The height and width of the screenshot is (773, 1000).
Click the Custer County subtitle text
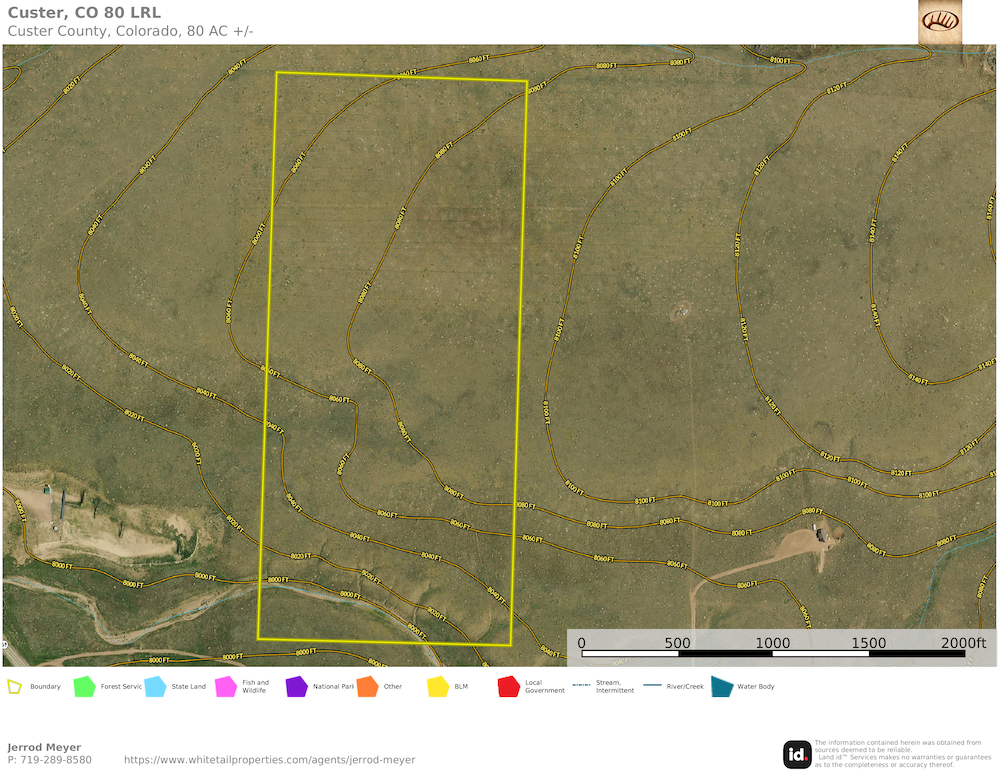(x=130, y=31)
